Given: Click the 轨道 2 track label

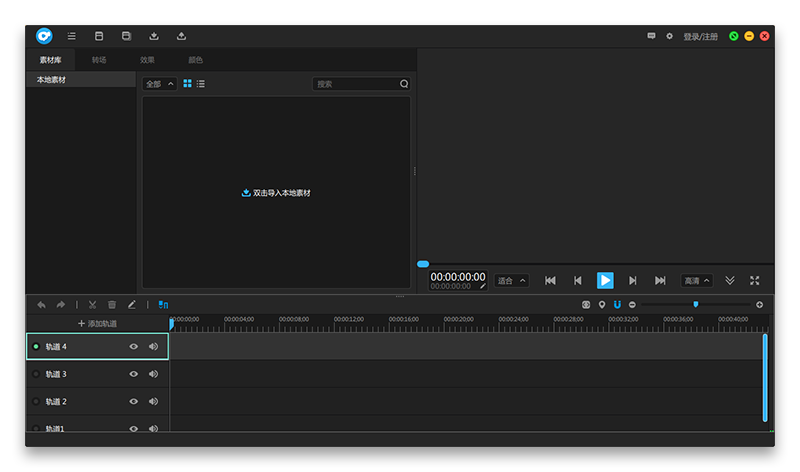Looking at the screenshot, I should click(56, 402).
